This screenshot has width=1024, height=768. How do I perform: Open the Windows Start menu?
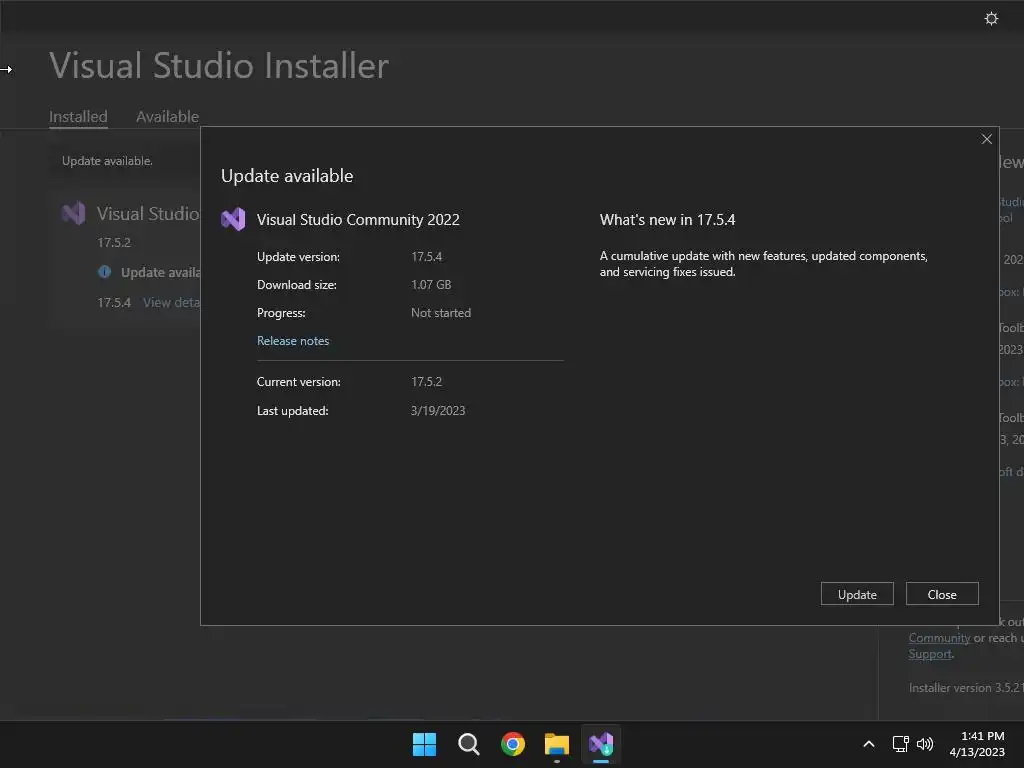[424, 744]
